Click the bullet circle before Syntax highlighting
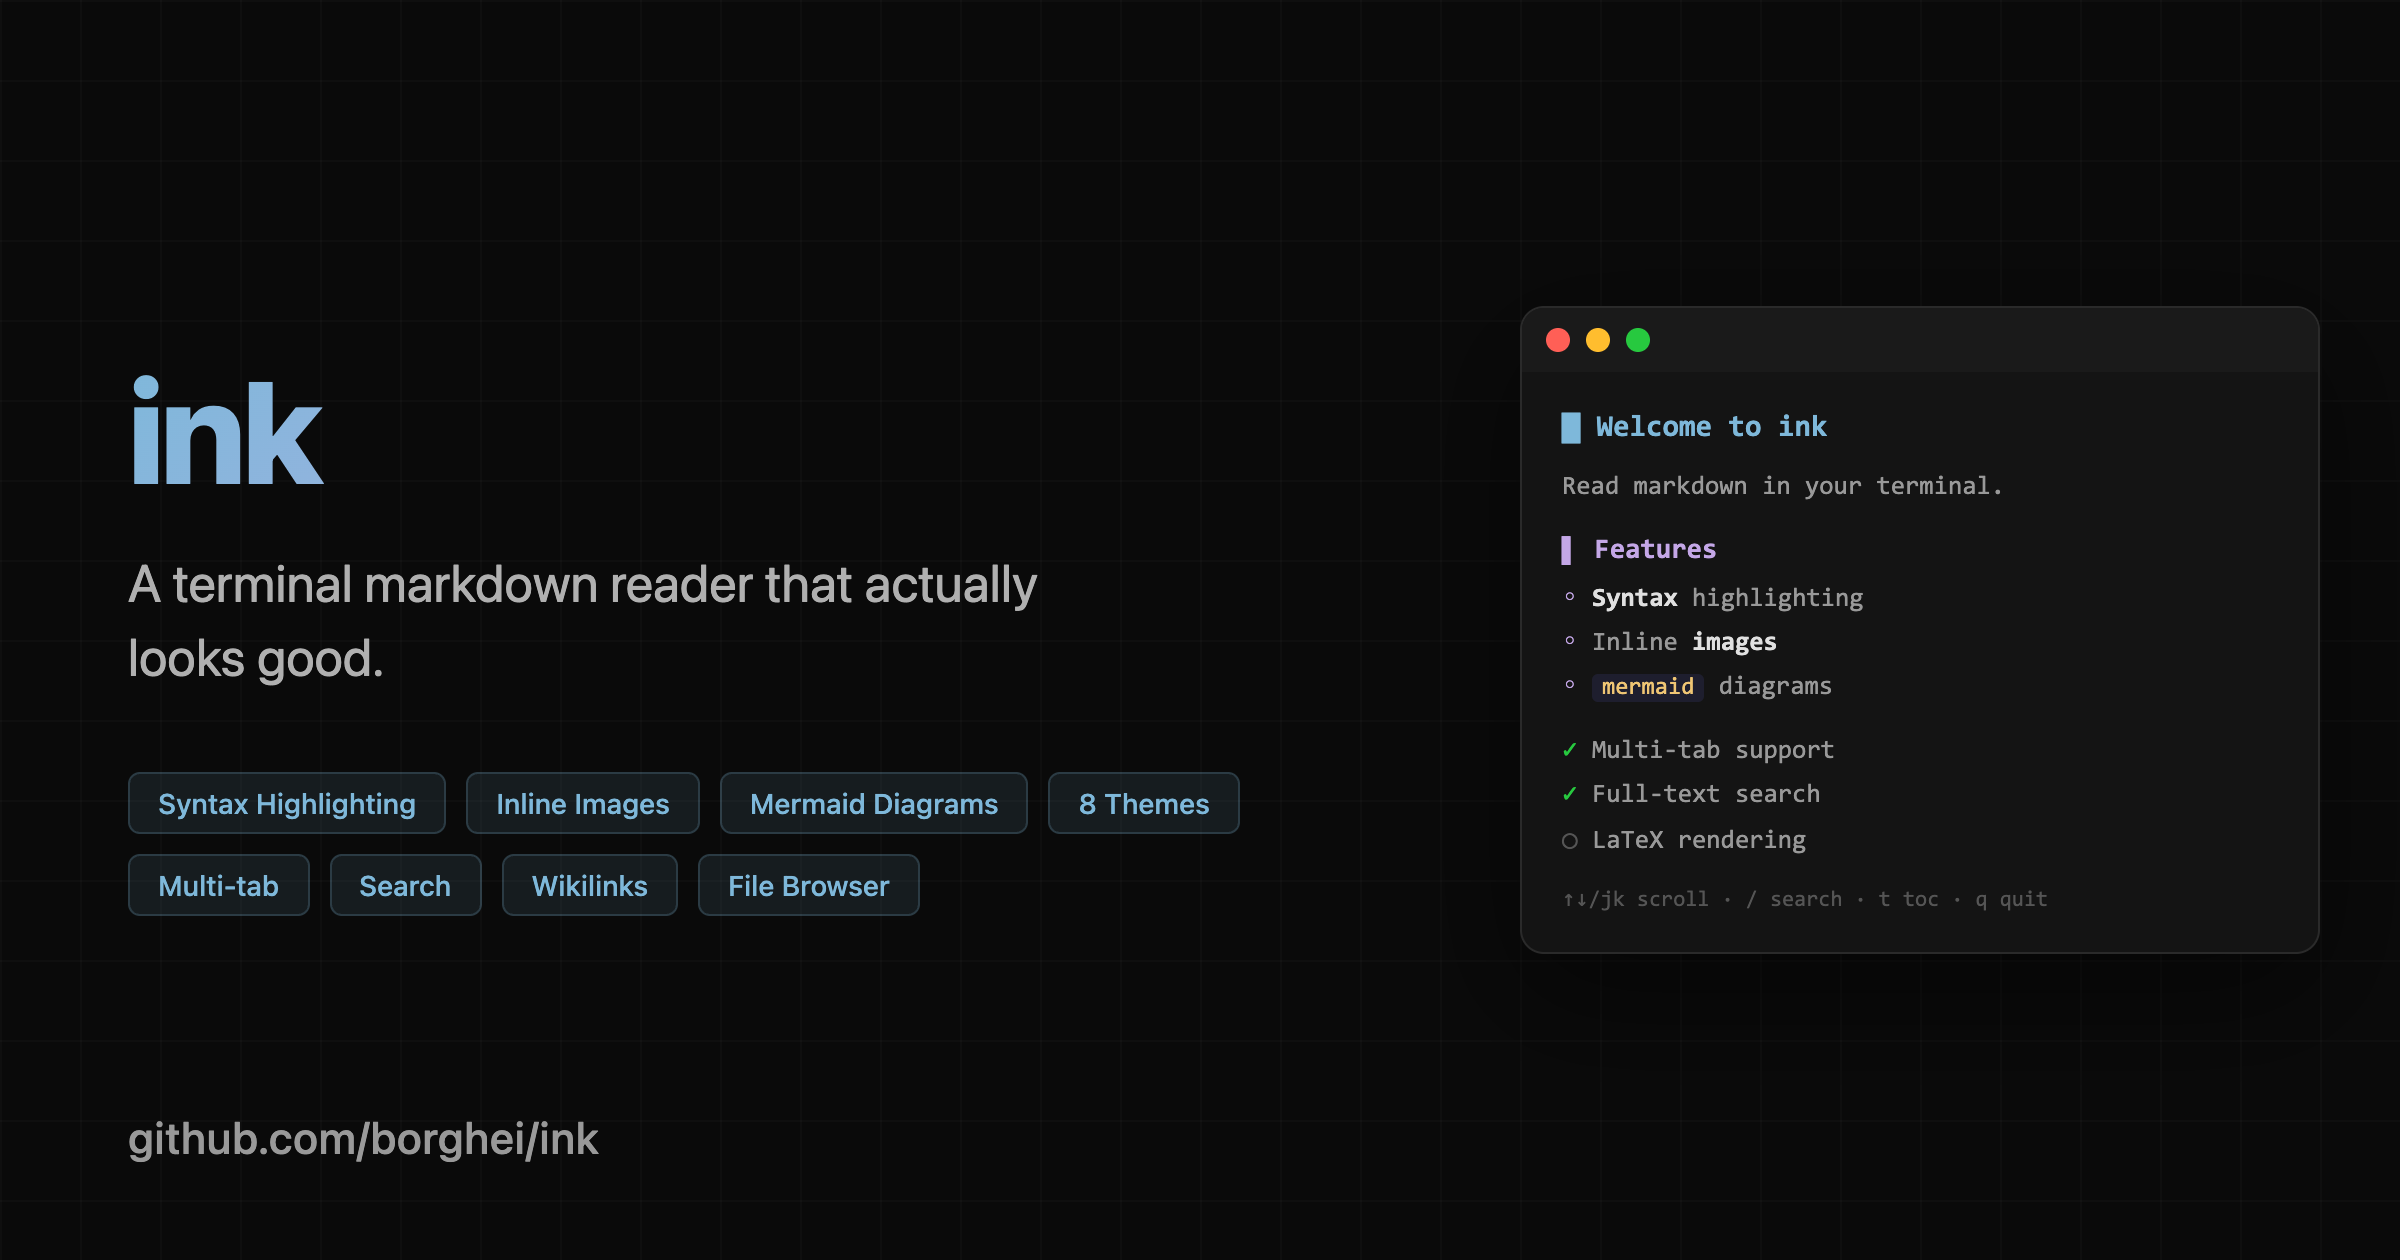This screenshot has height=1260, width=2400. point(1570,597)
